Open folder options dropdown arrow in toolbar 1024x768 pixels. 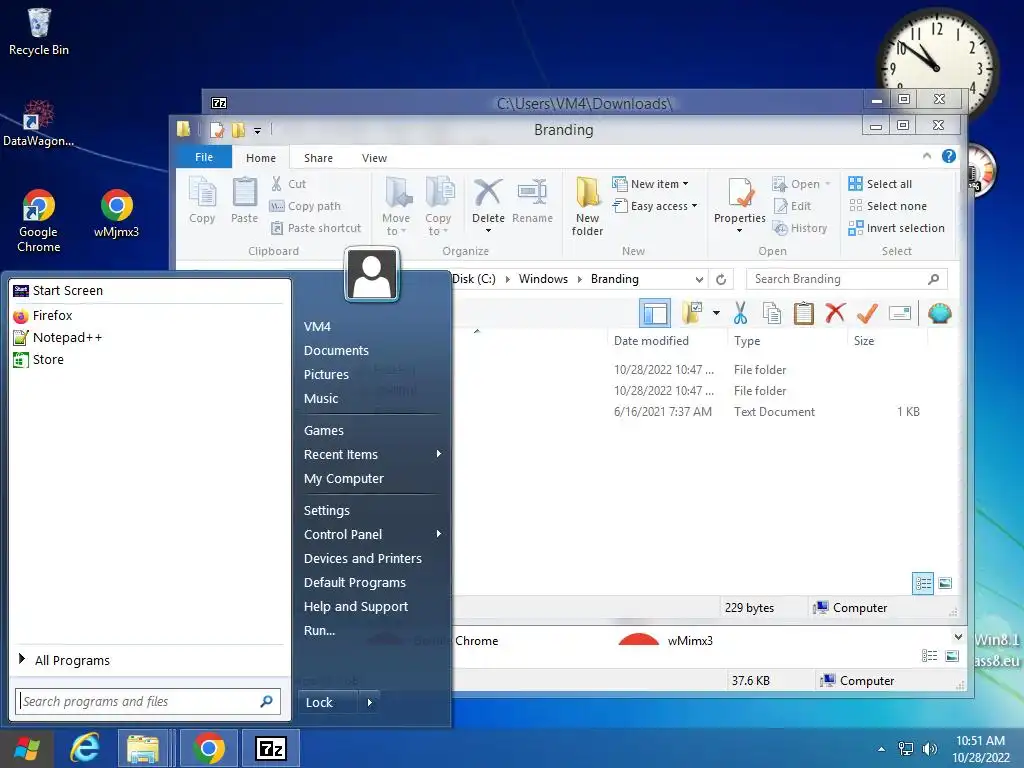pyautogui.click(x=716, y=313)
